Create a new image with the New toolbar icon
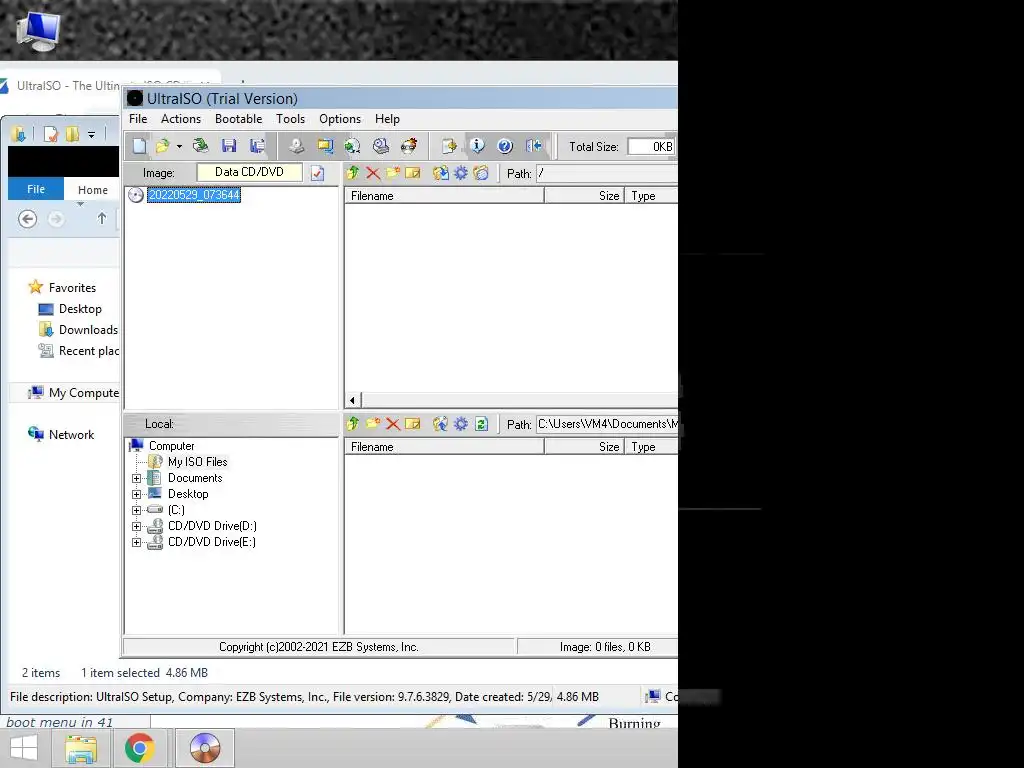The width and height of the screenshot is (1024, 768). (140, 146)
